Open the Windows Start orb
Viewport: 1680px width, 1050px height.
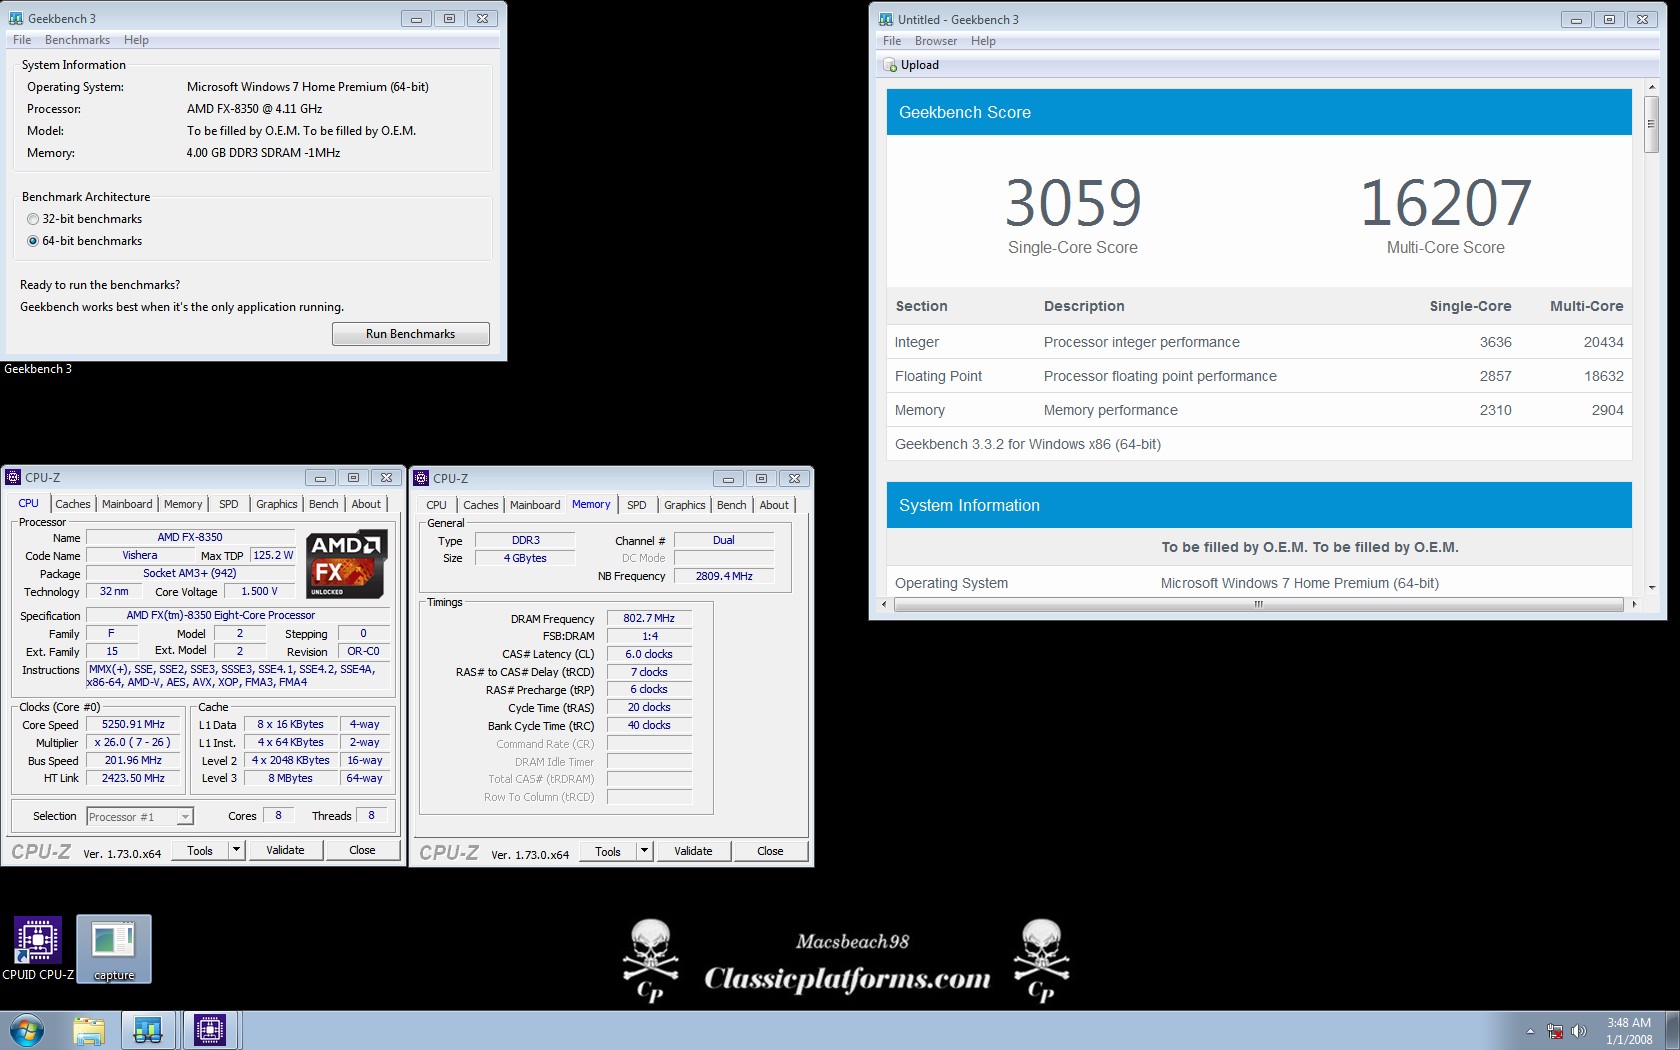[x=27, y=1030]
